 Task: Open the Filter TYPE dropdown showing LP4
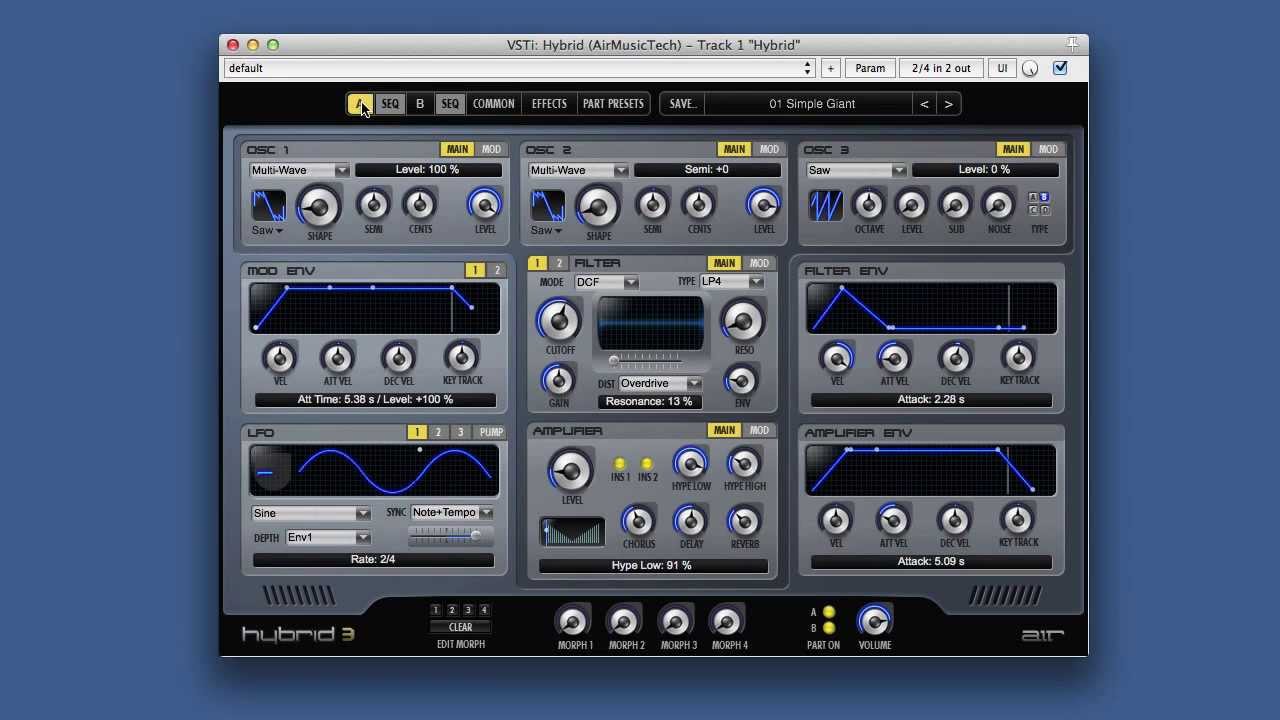732,282
